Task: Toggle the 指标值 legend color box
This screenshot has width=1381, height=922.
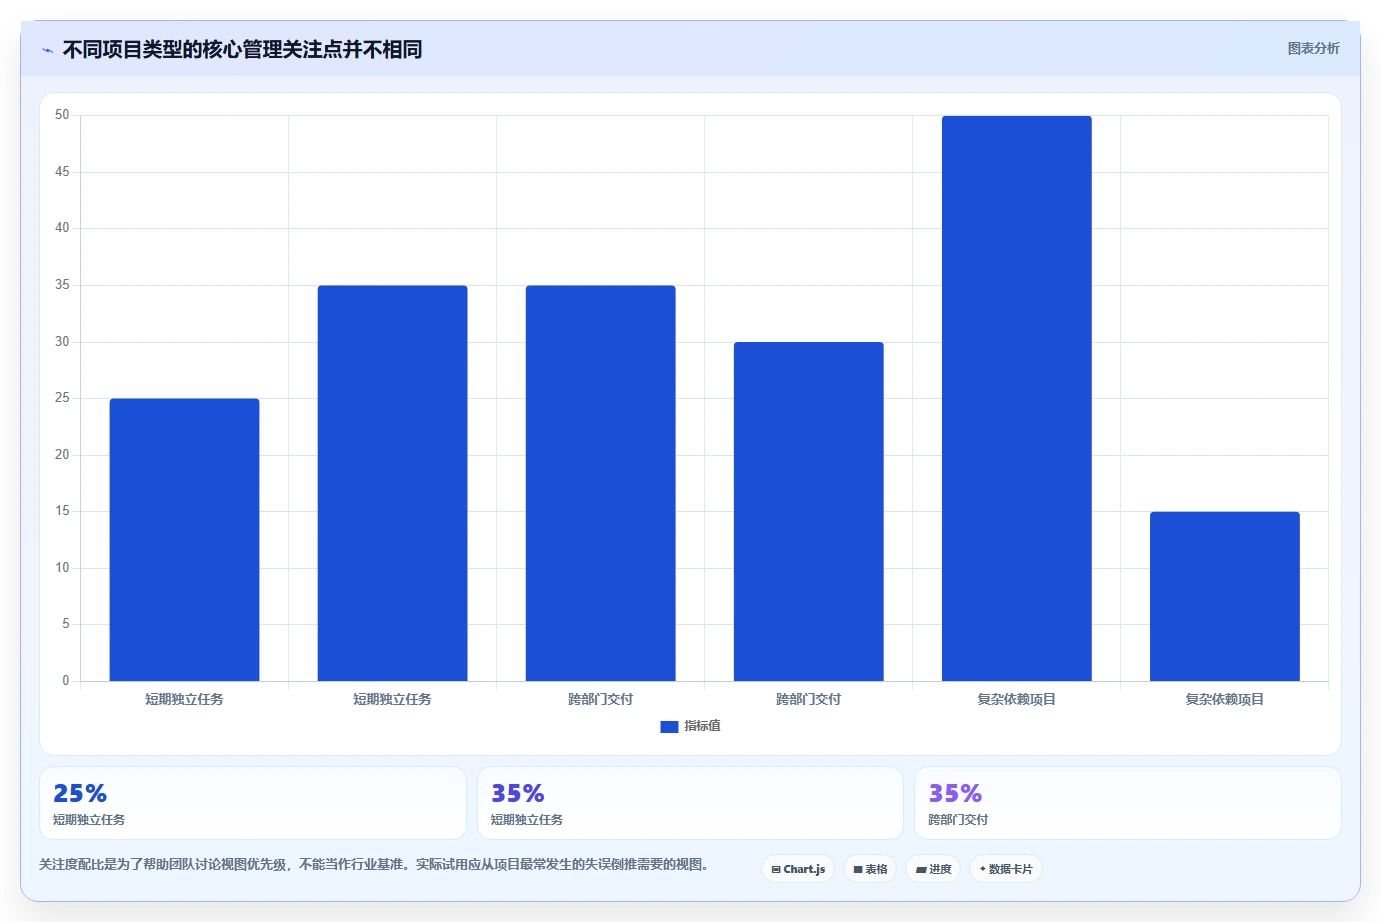Action: click(669, 727)
